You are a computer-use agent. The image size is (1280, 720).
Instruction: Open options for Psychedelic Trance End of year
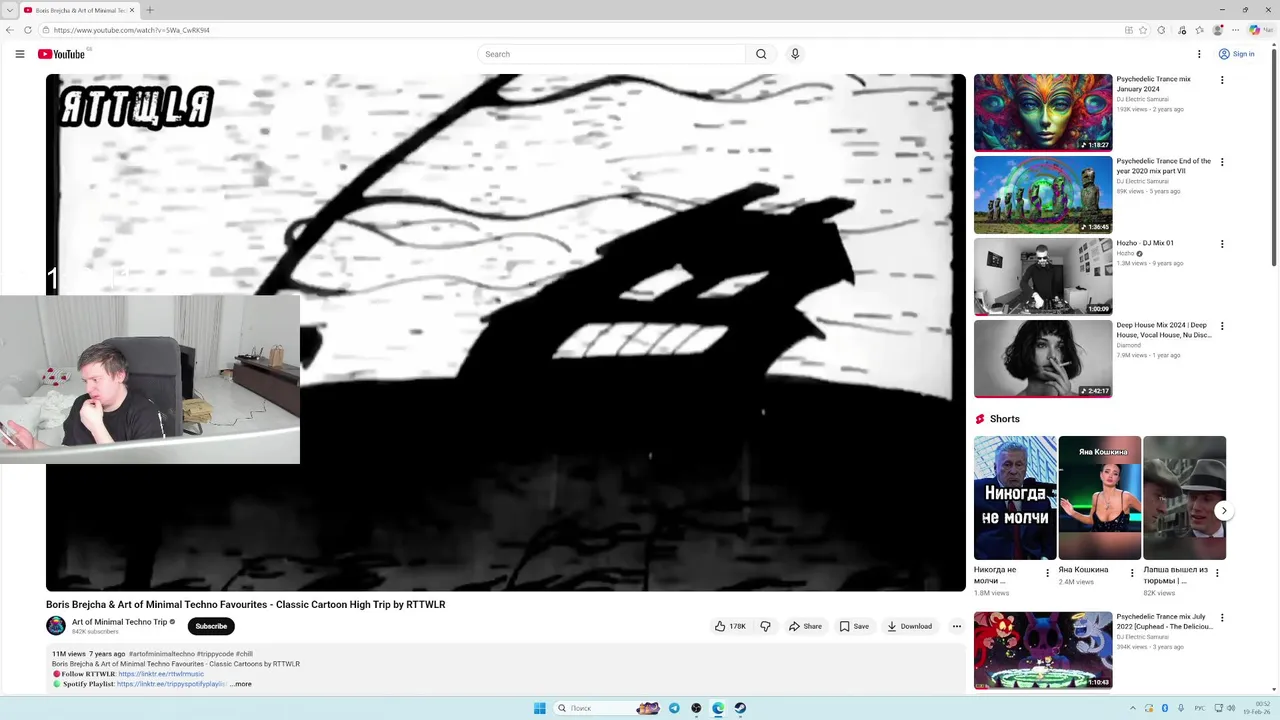point(1221,162)
